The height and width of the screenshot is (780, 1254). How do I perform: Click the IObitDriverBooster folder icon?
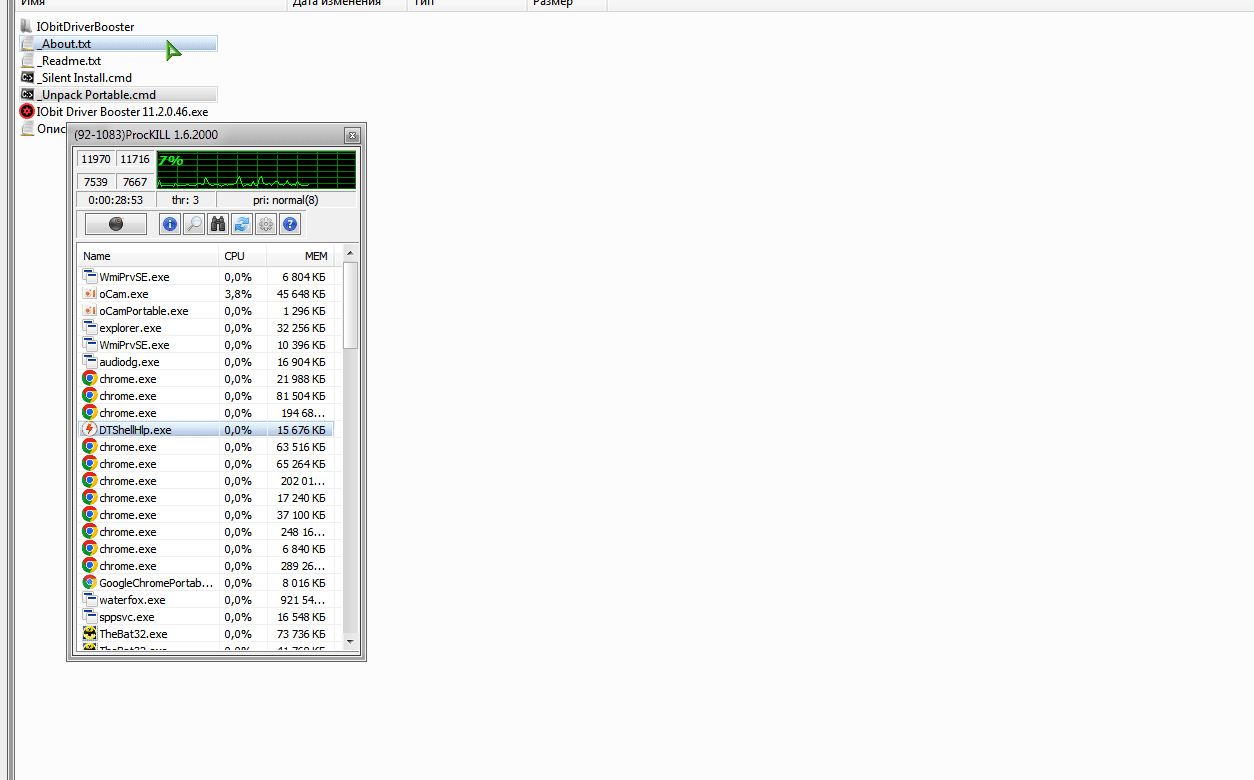click(27, 26)
